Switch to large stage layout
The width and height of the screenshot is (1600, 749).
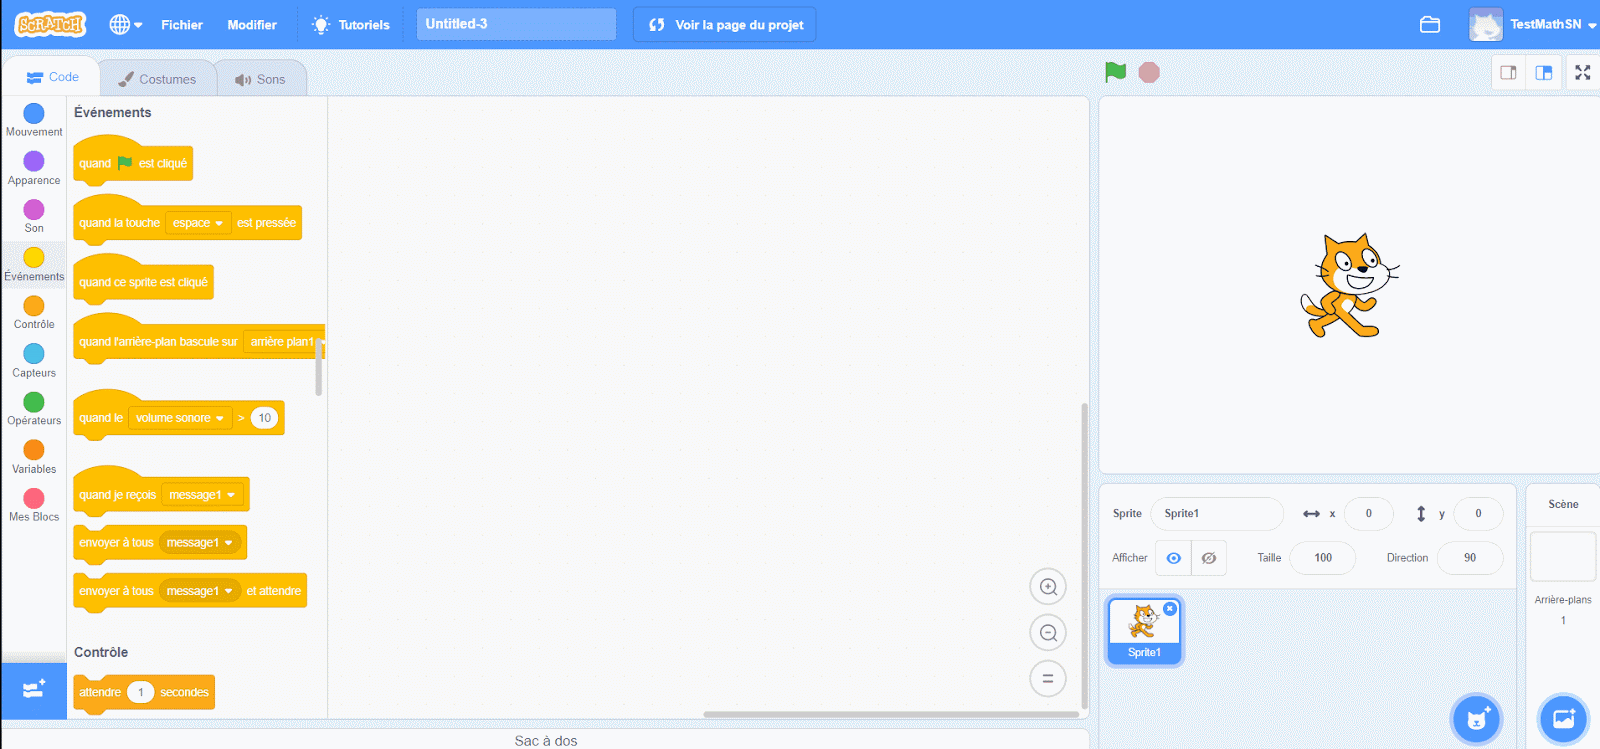(x=1544, y=72)
